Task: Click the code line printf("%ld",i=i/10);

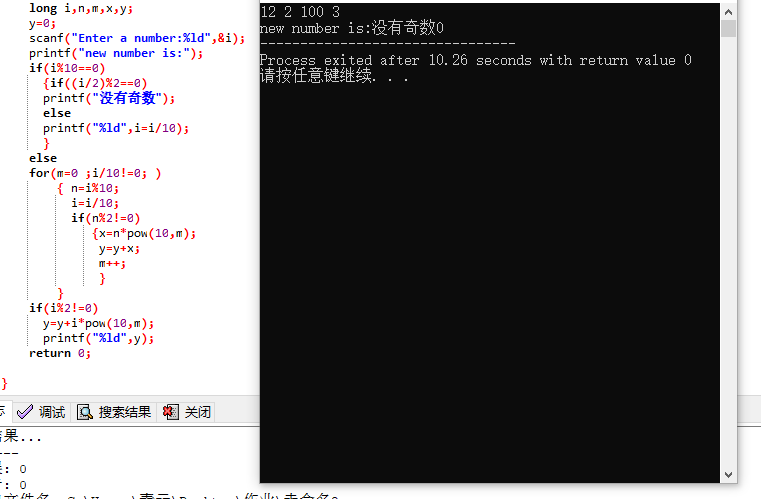Action: (x=116, y=128)
